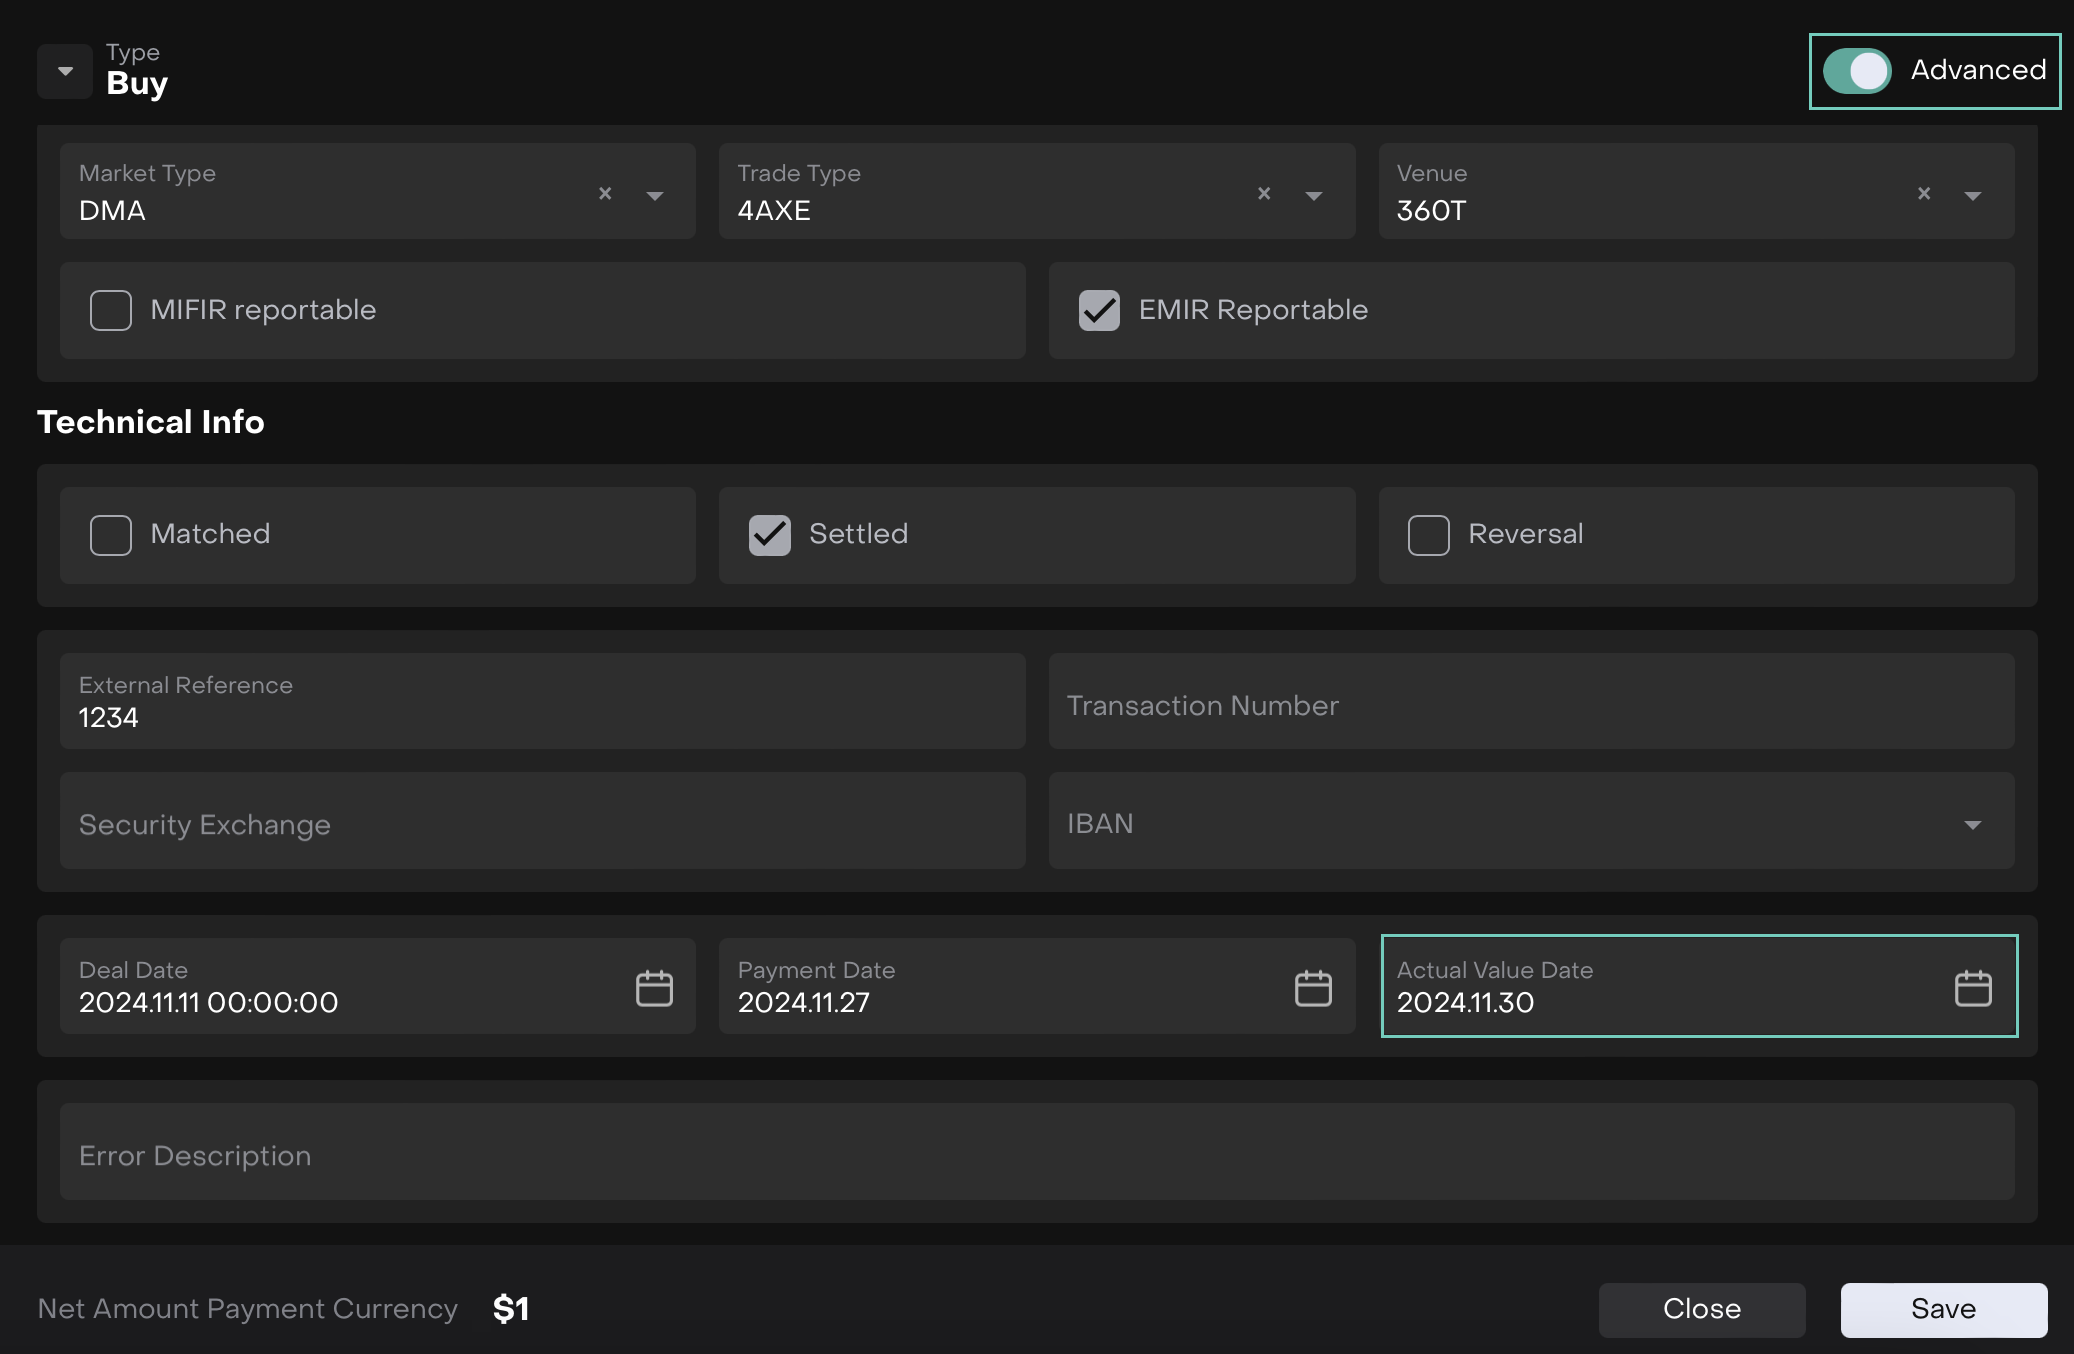Click into the Error Description field
2074x1354 pixels.
1036,1155
